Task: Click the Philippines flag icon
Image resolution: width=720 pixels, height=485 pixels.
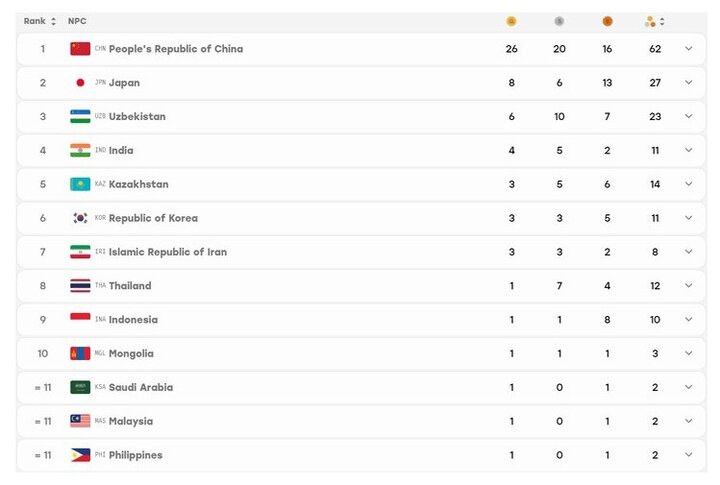Action: click(80, 455)
